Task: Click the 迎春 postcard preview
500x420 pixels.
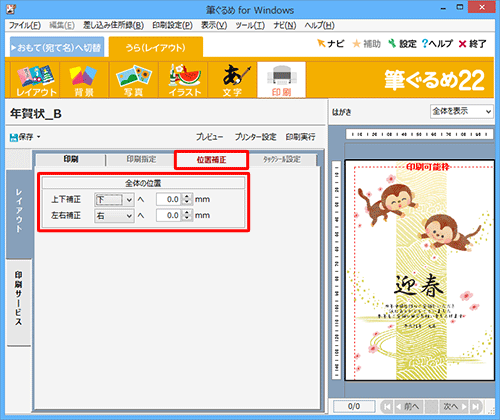Action: point(420,270)
